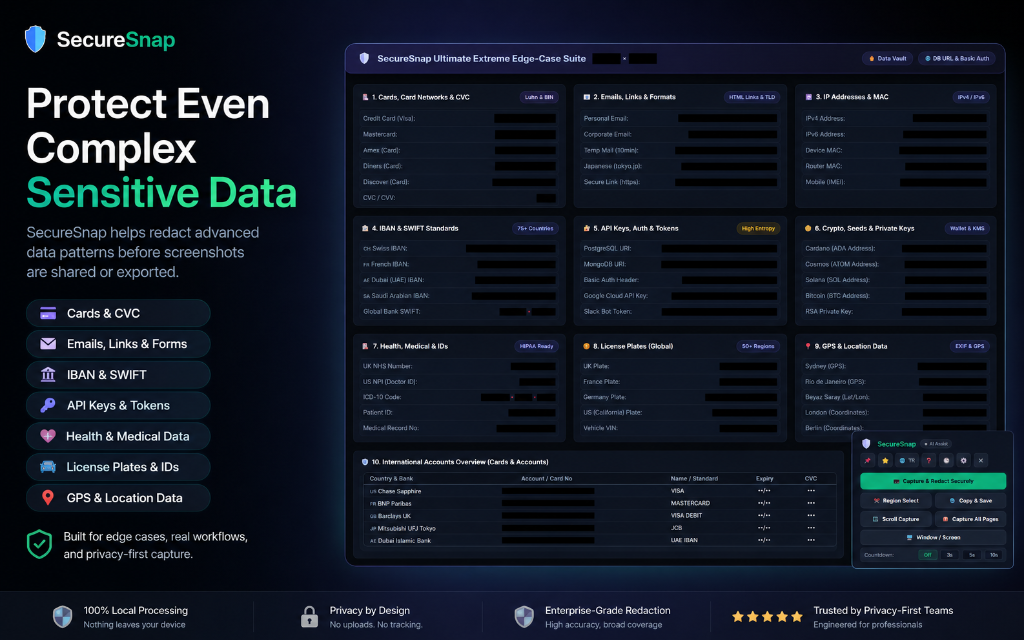Click the RSA Private Key label
The image size is (1024, 640).
pyautogui.click(x=829, y=312)
